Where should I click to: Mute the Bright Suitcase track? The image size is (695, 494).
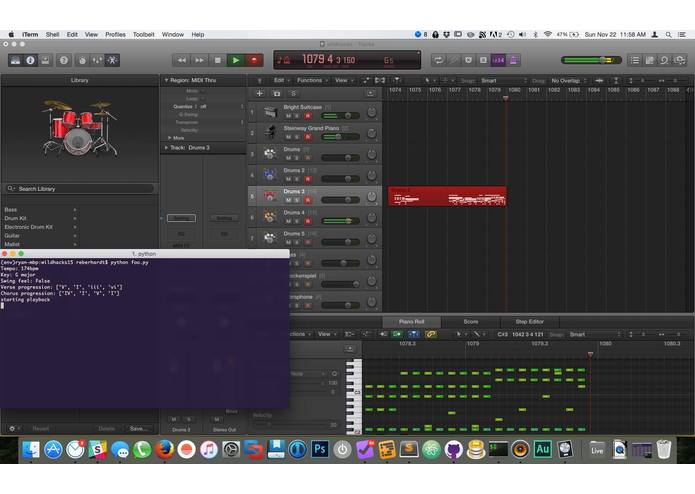289,116
